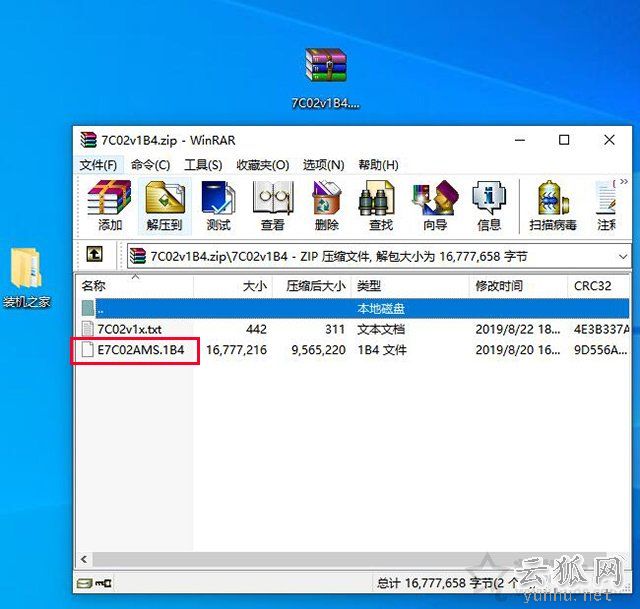The image size is (640, 609).
Task: Click the Info (信息) toolbar icon
Action: 489,206
